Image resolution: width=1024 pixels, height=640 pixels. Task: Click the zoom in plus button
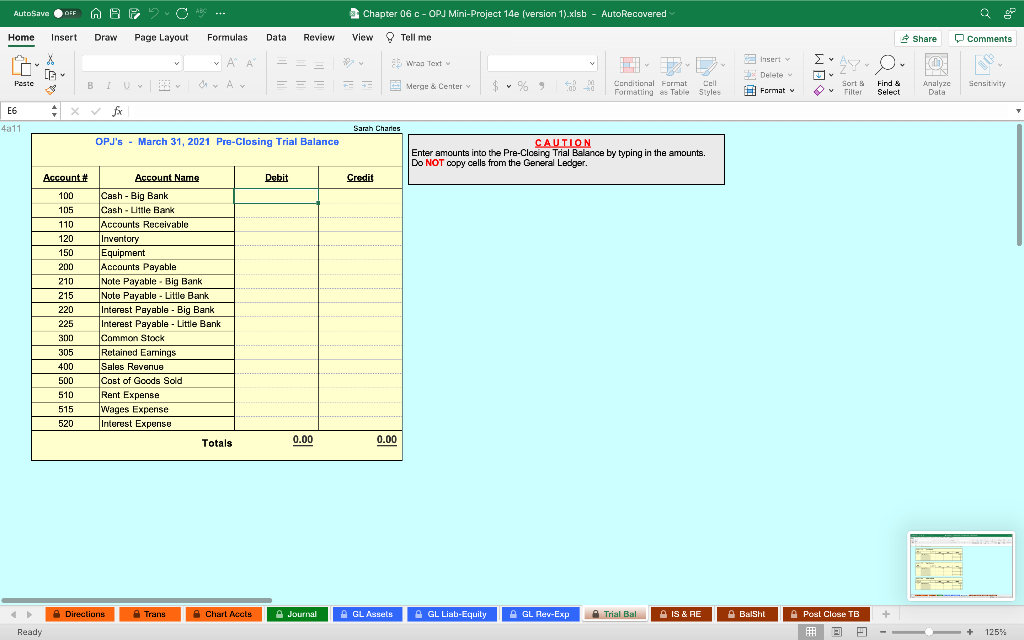(970, 632)
